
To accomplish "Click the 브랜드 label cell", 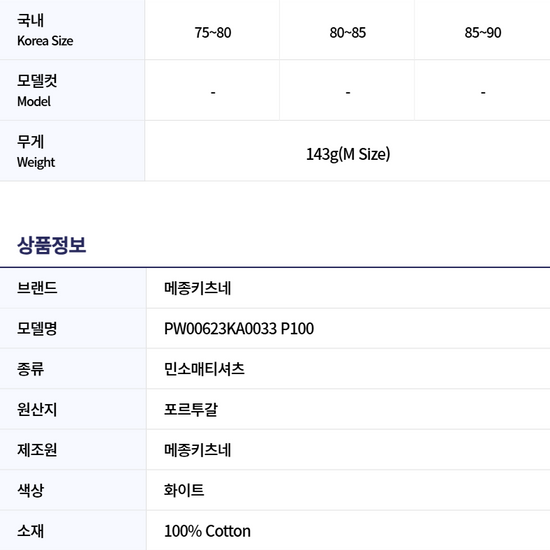I will point(73,288).
